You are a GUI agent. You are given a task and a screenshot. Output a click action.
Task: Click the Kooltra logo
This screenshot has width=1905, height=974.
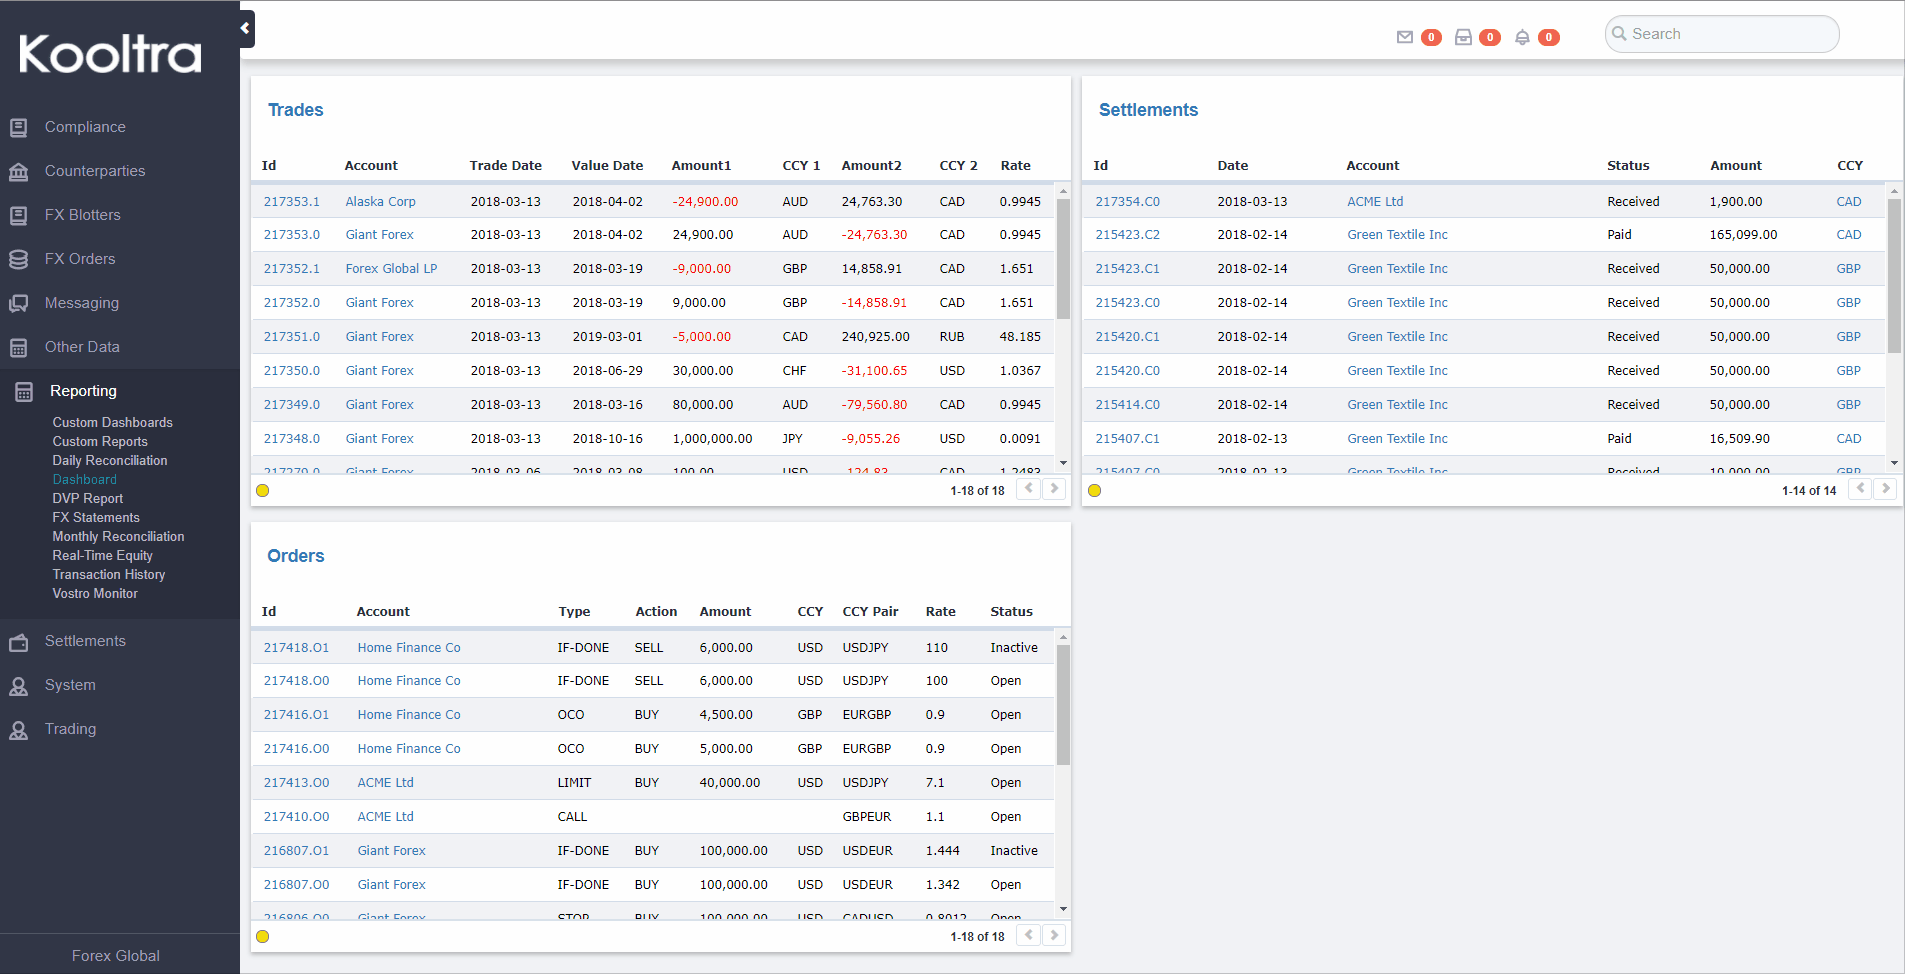(x=110, y=53)
